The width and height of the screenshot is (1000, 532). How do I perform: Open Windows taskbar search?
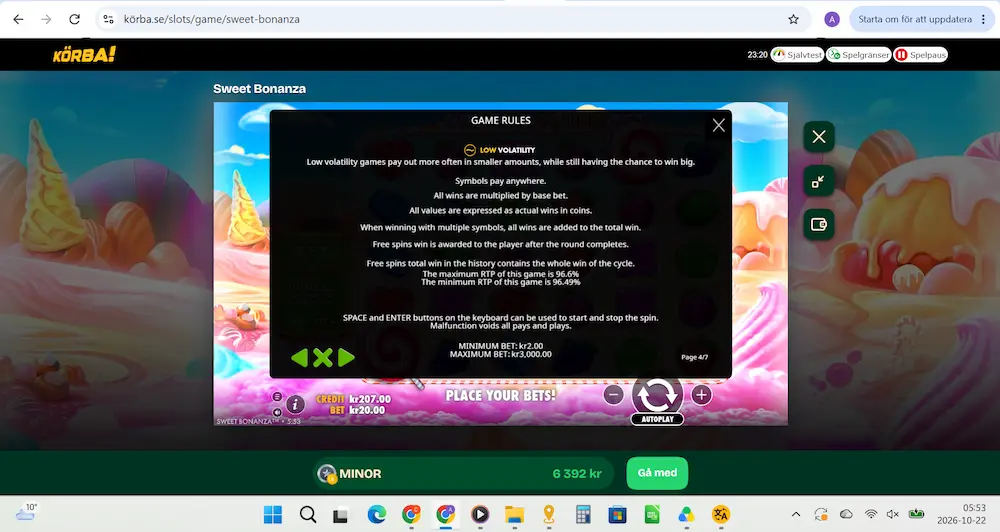[308, 514]
